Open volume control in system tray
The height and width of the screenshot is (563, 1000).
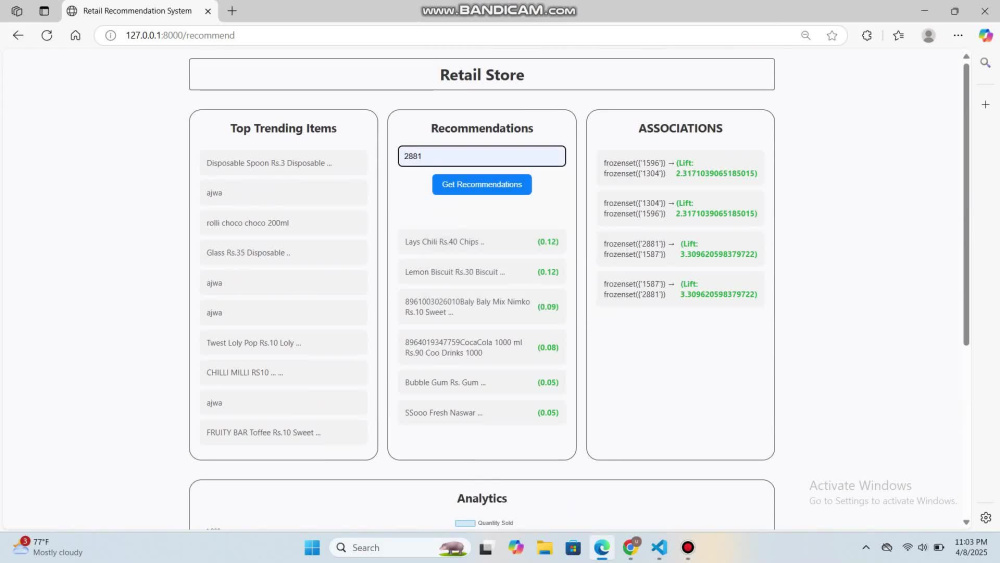point(922,548)
